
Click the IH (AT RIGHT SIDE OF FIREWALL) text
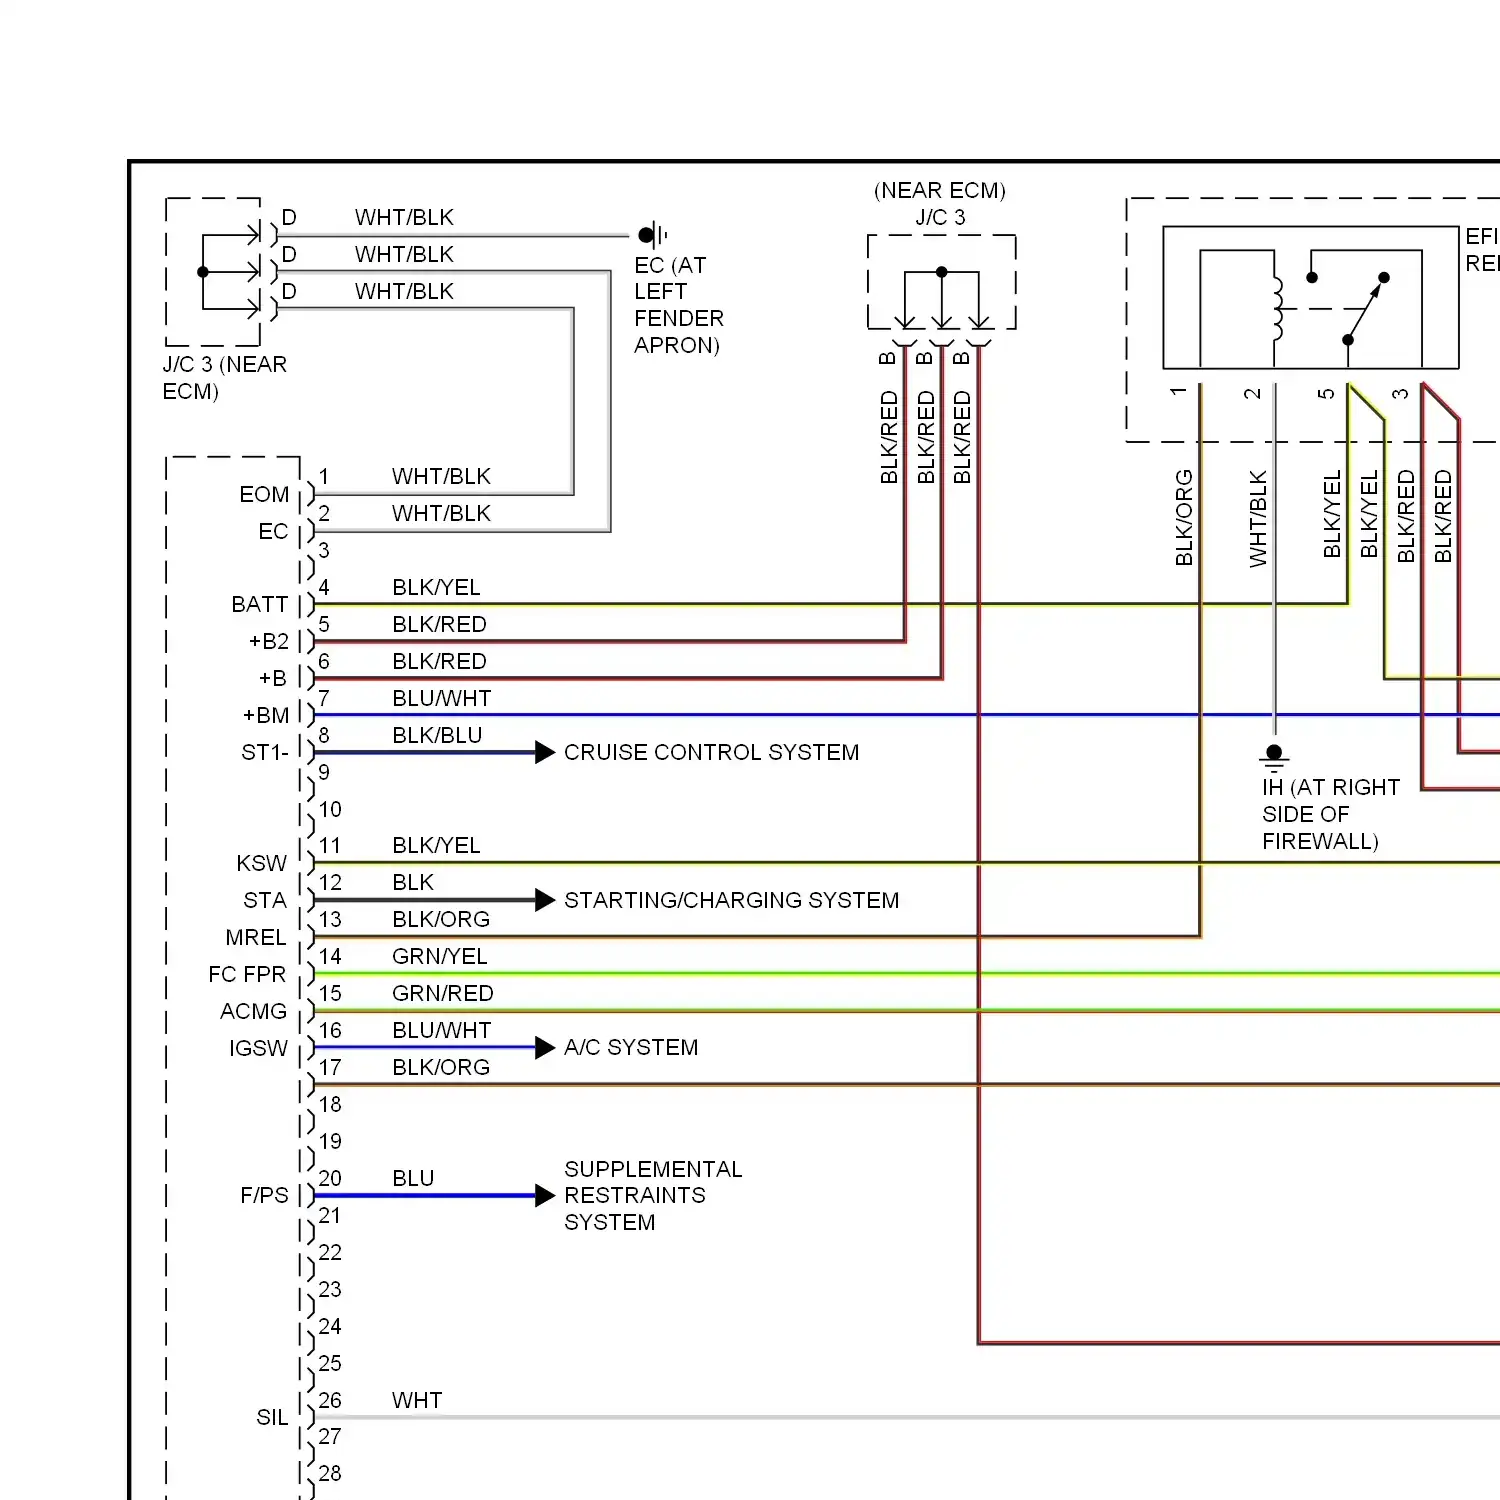(x=1331, y=814)
